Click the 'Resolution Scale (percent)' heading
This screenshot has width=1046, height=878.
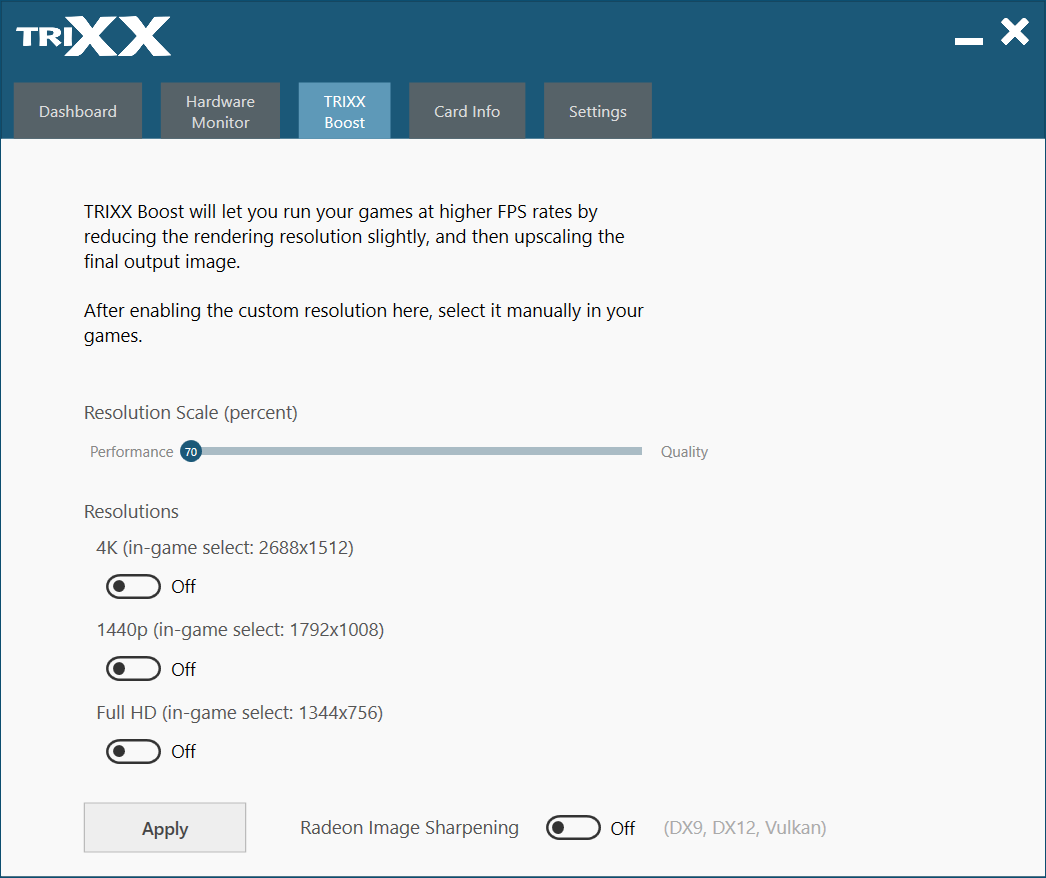[x=191, y=412]
